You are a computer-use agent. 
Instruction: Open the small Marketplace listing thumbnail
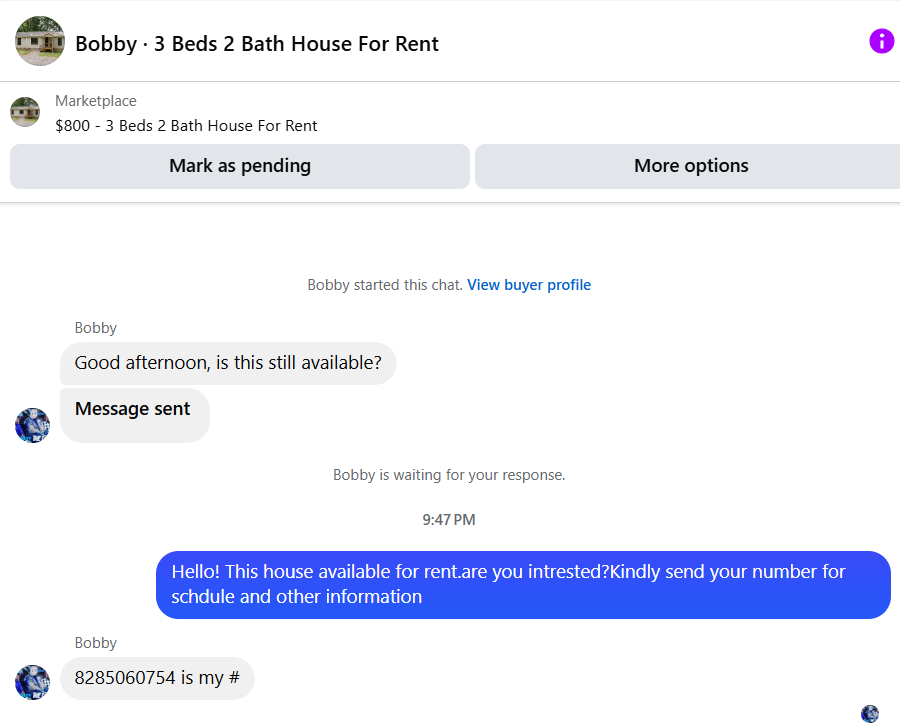pyautogui.click(x=25, y=112)
